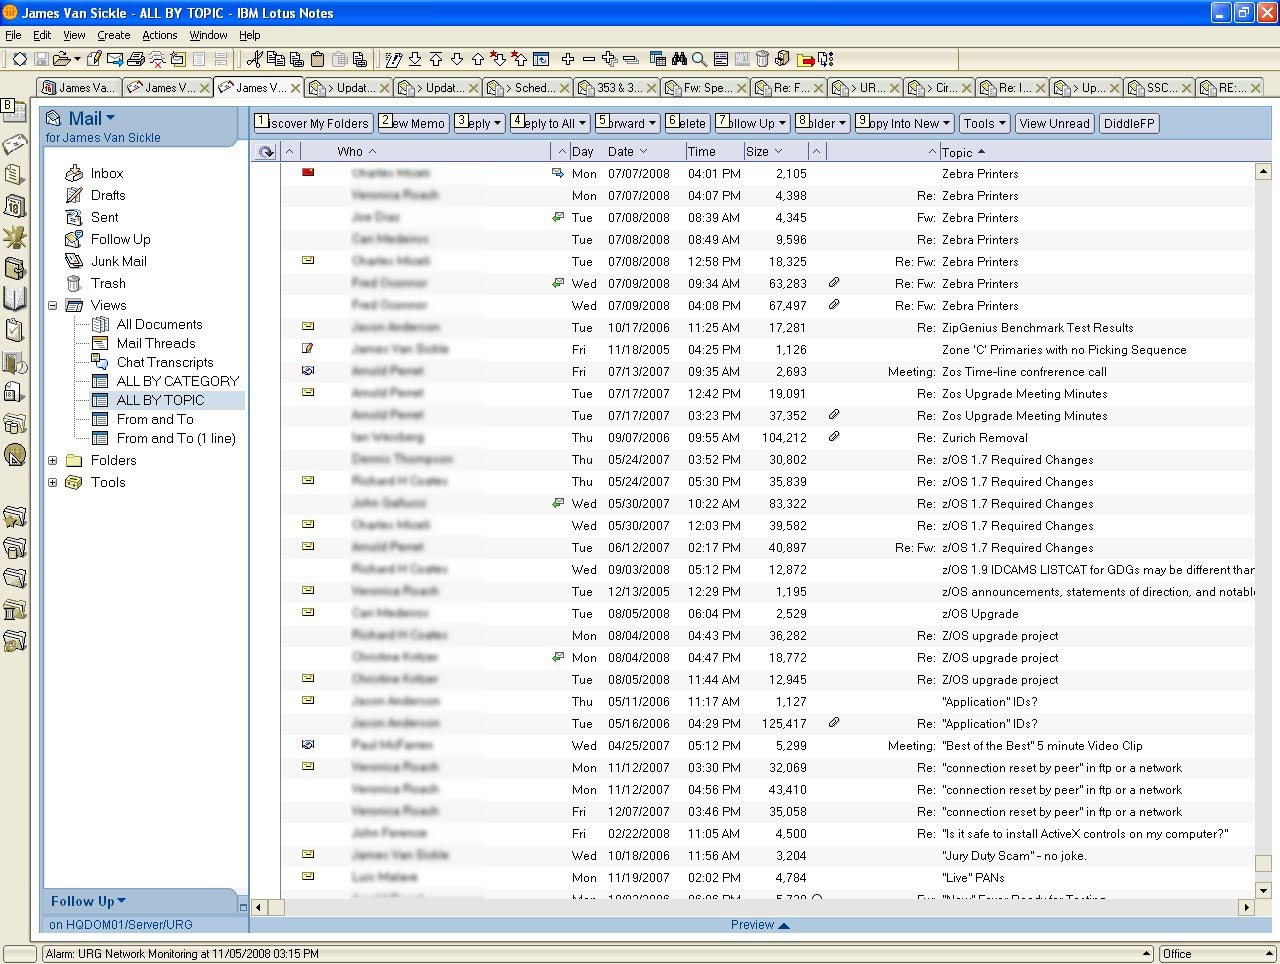Click the DiddleFP button
The width and height of the screenshot is (1280, 964).
click(x=1129, y=123)
